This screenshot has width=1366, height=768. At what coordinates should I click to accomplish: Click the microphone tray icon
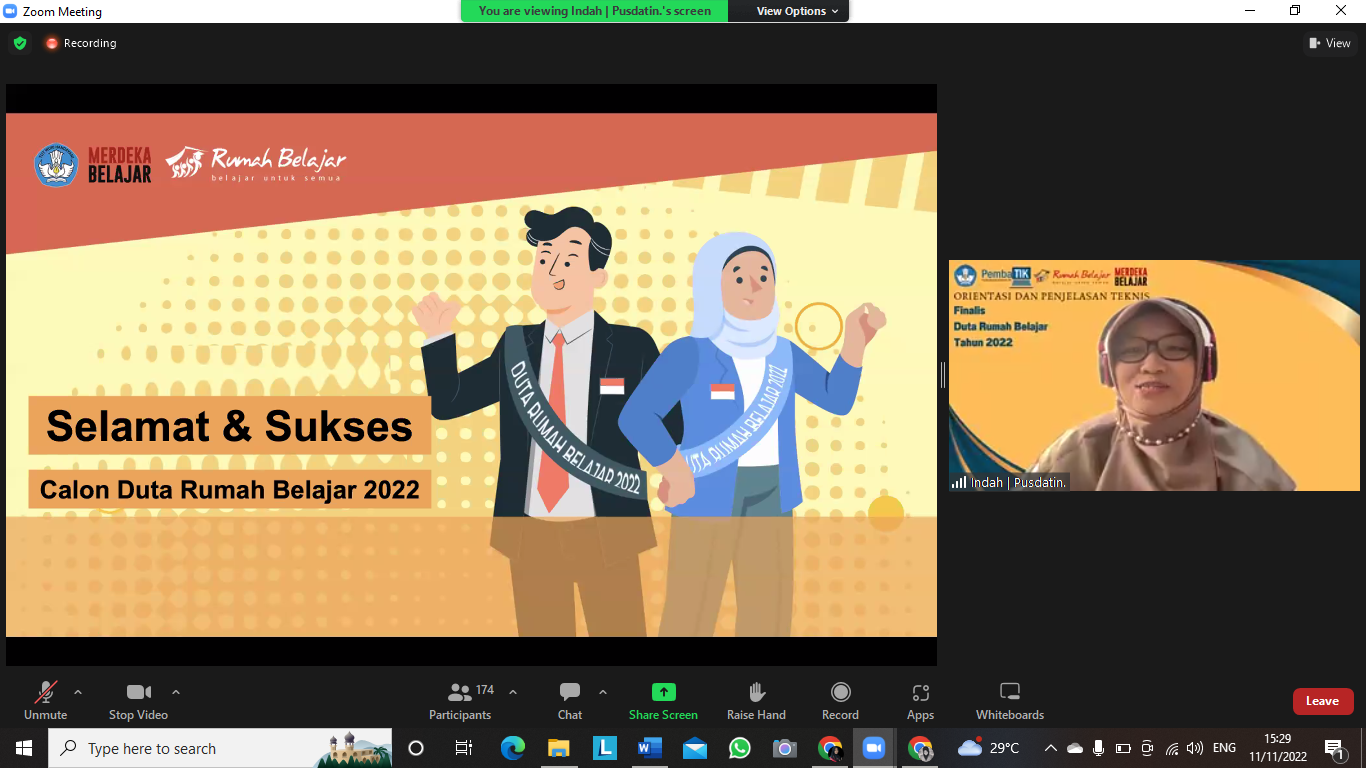1099,748
